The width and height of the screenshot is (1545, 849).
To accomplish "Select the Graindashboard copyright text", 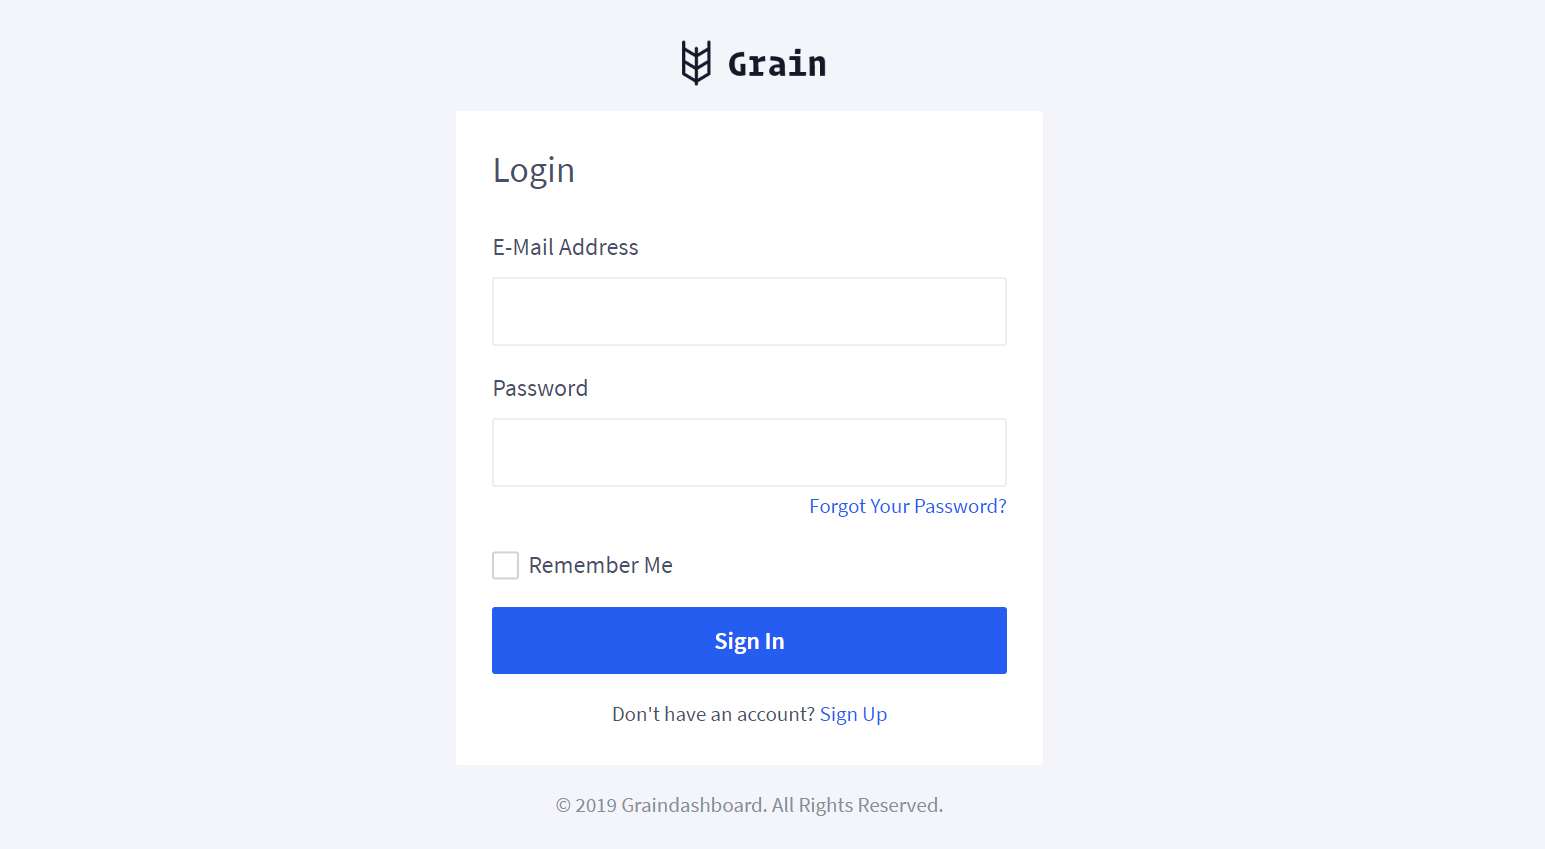I will coord(749,805).
